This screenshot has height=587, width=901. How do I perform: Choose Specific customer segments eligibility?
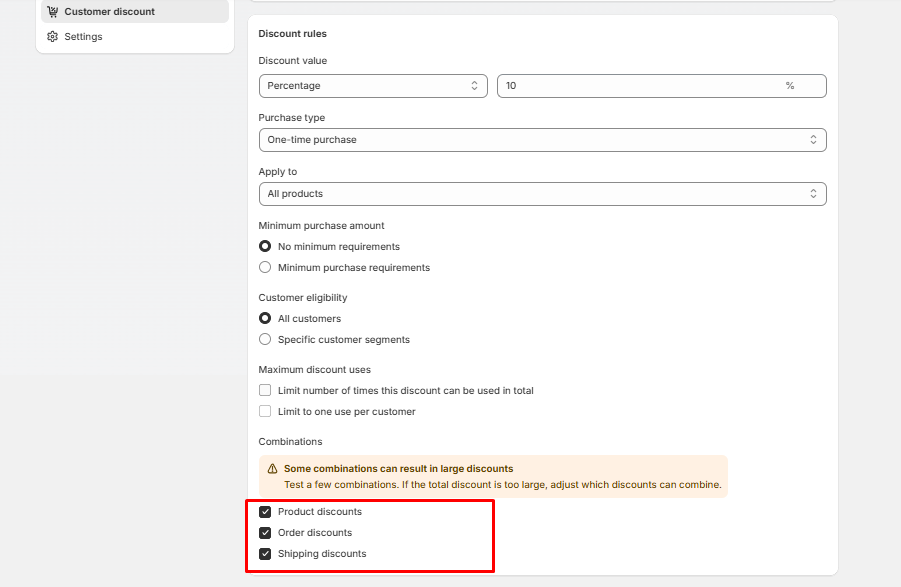265,340
